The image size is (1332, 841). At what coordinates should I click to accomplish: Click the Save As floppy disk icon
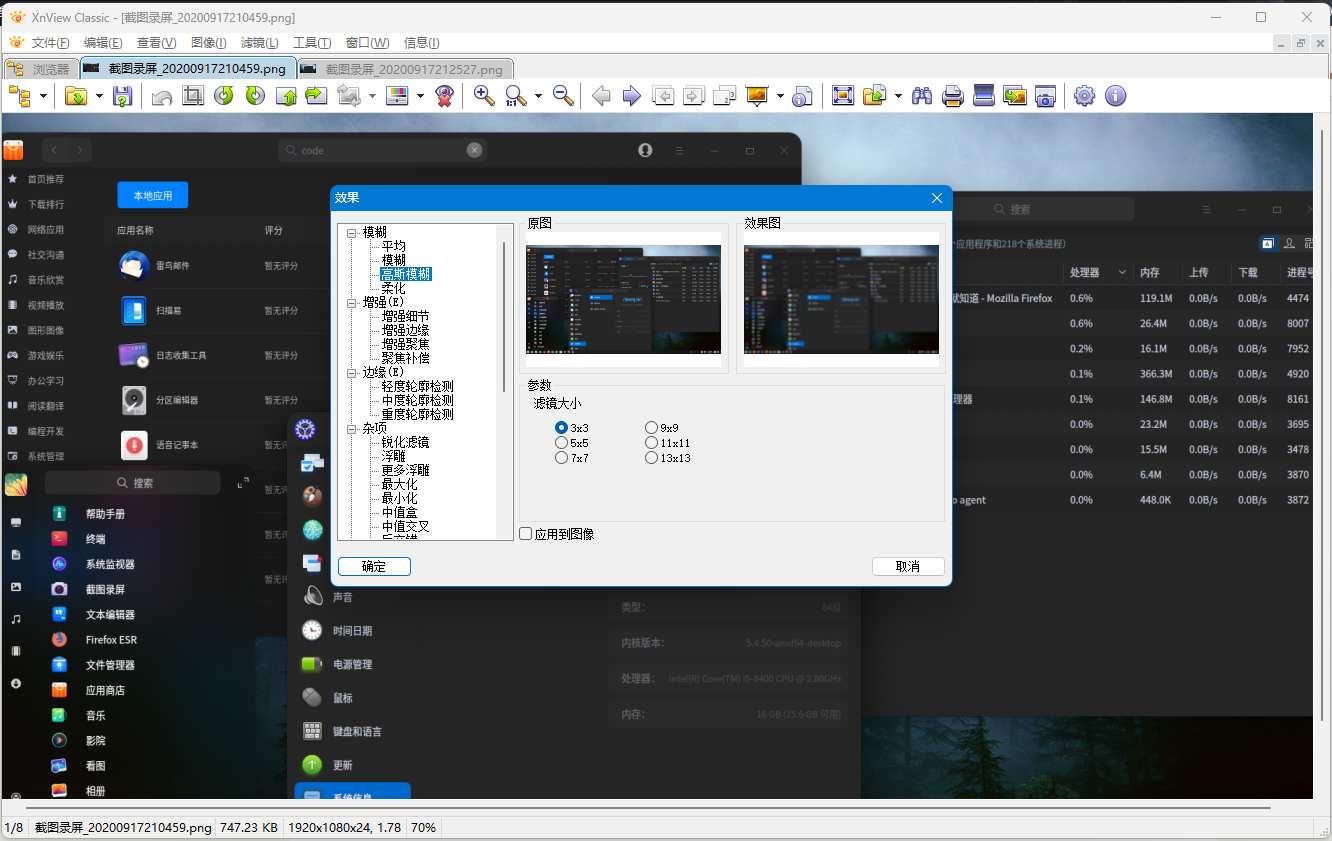(122, 96)
